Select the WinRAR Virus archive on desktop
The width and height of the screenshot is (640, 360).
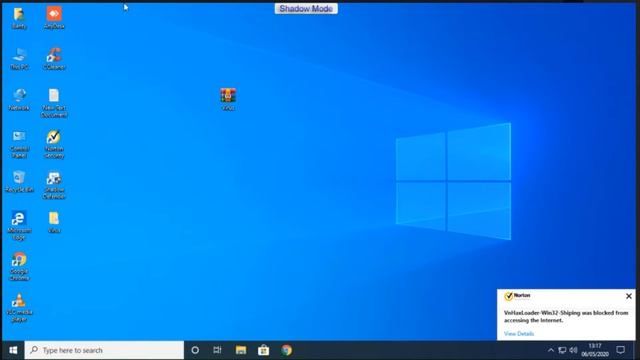point(228,99)
